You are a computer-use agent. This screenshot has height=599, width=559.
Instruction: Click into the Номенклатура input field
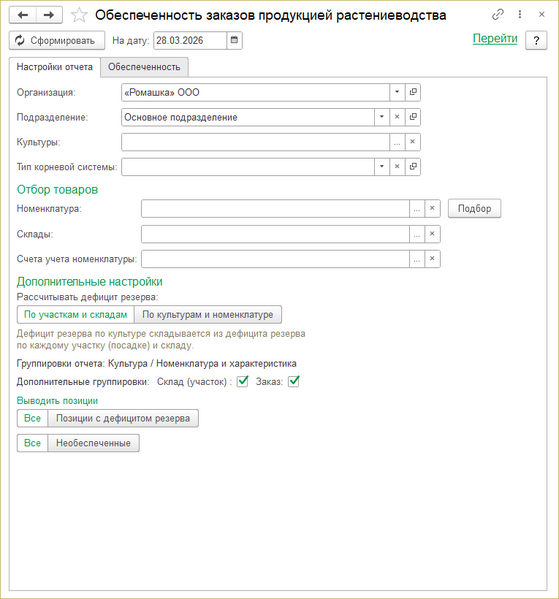click(x=275, y=209)
